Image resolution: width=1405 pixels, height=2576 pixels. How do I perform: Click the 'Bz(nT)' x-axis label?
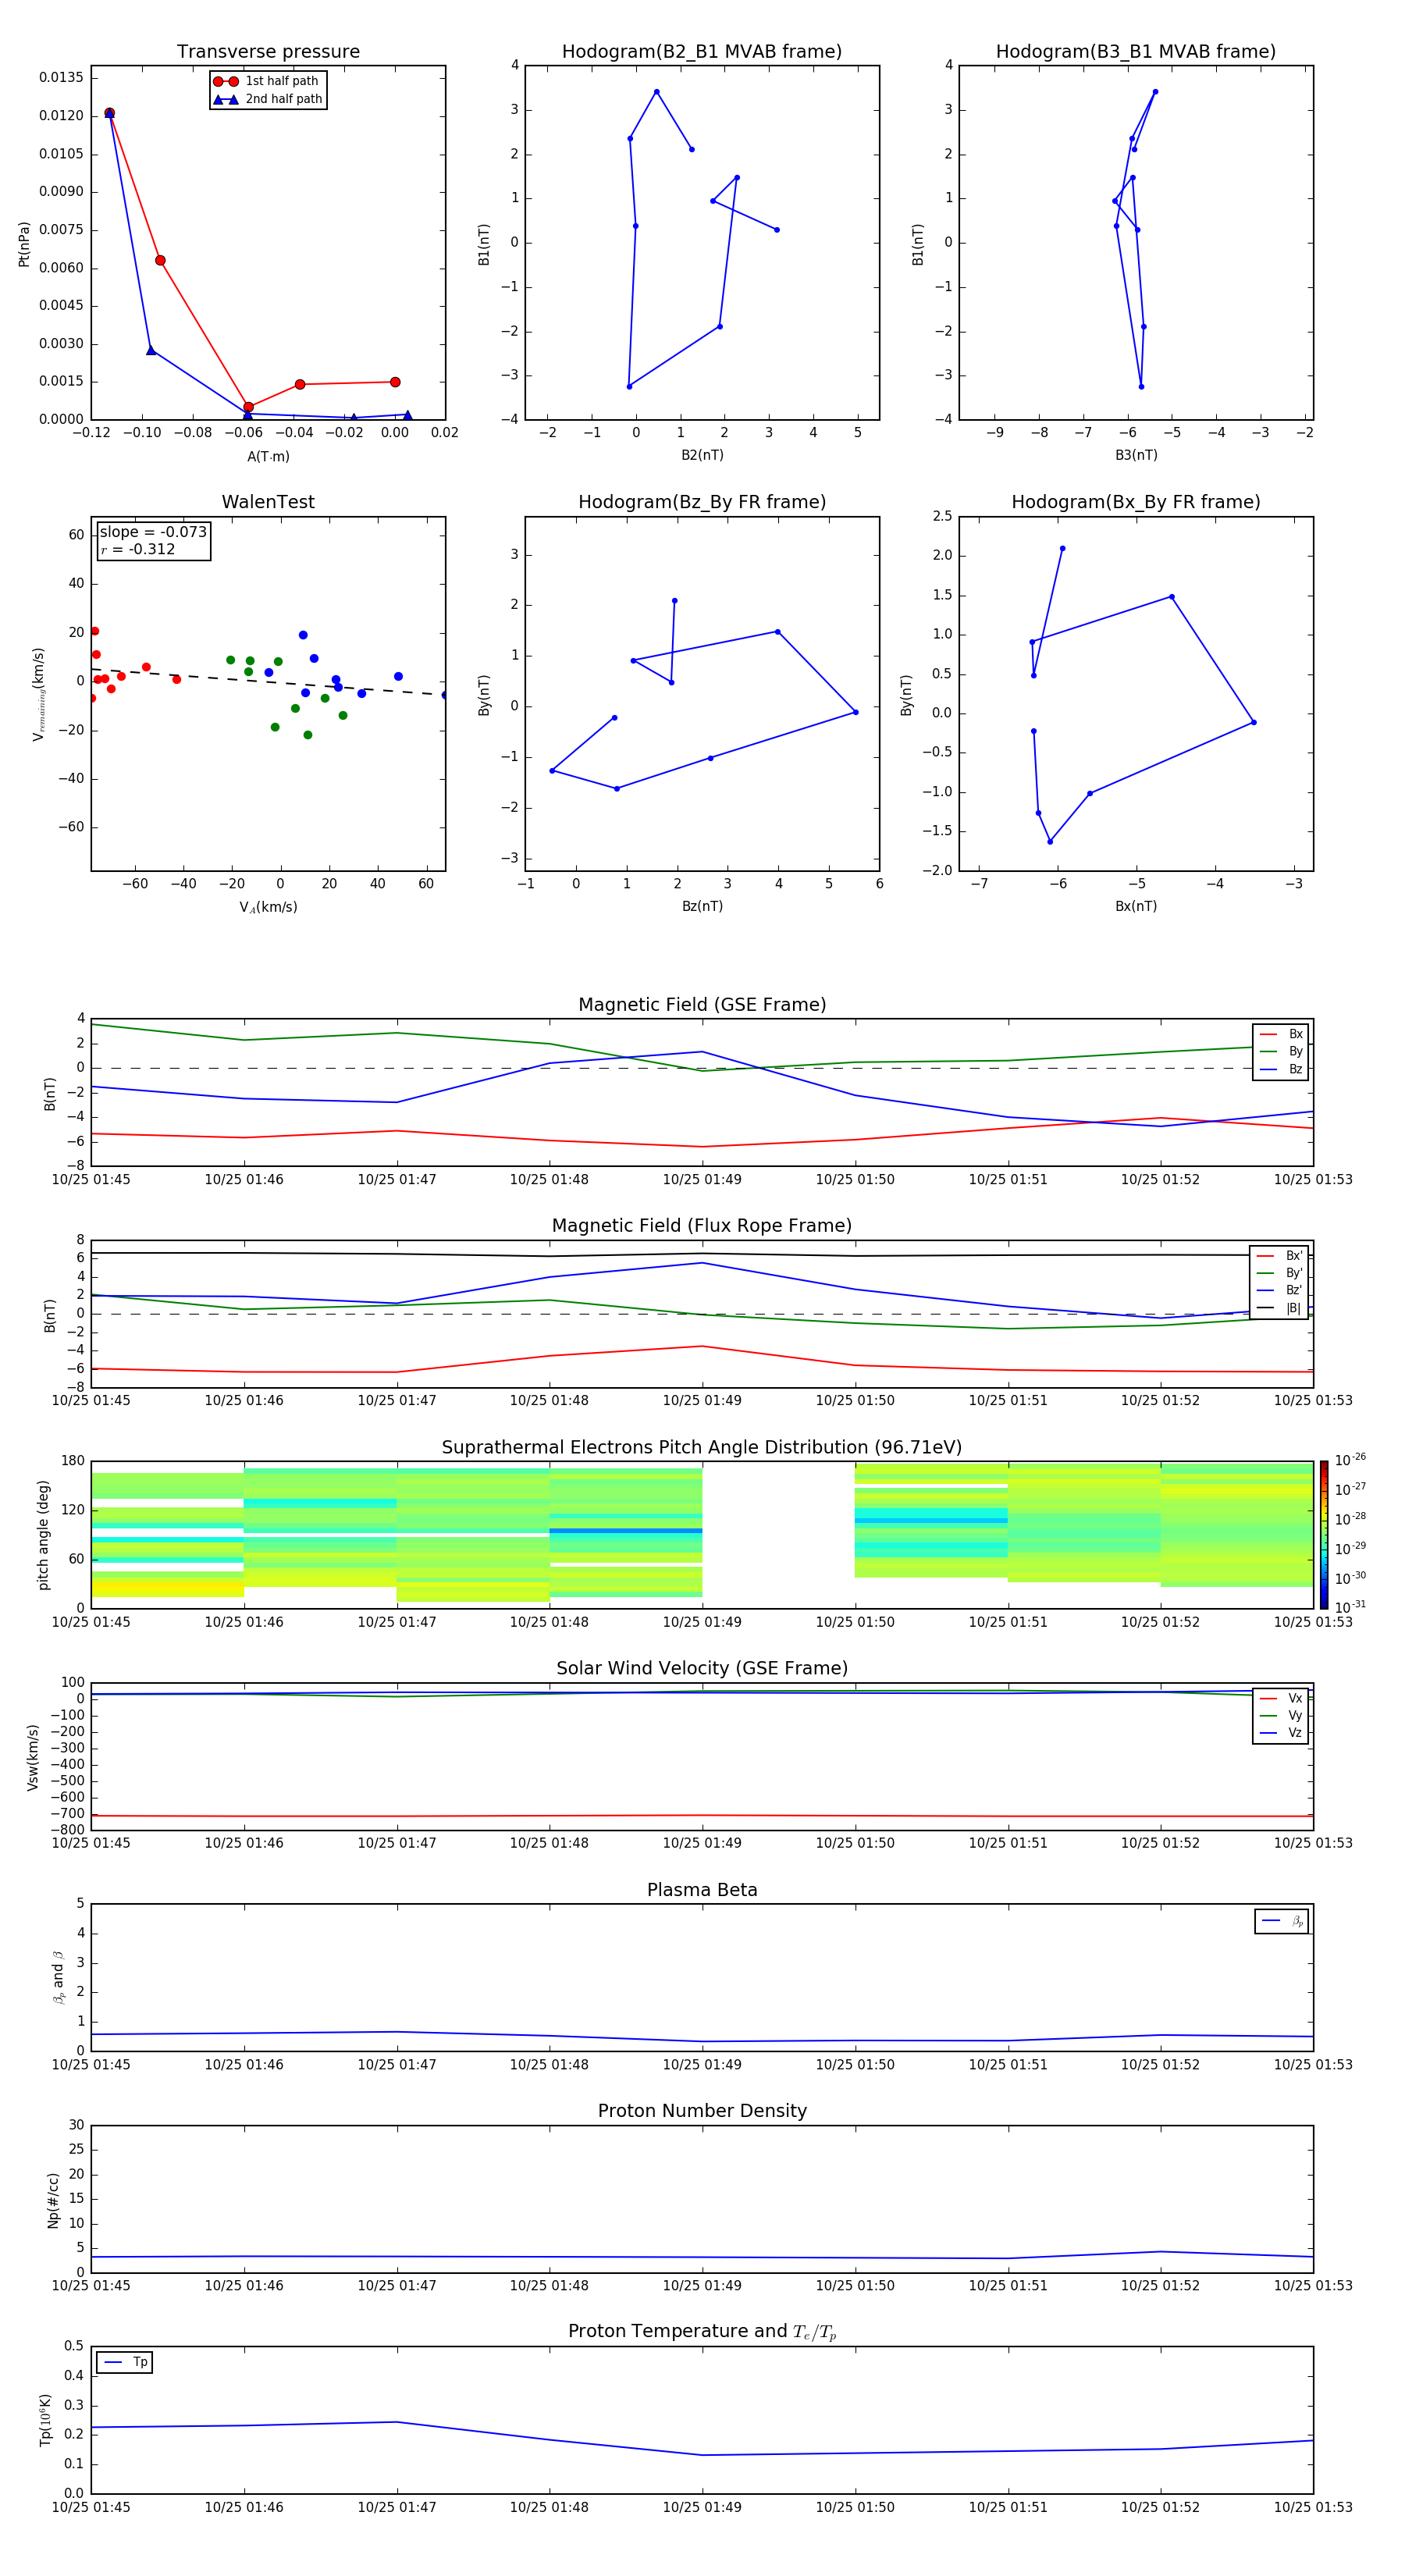pyautogui.click(x=702, y=906)
